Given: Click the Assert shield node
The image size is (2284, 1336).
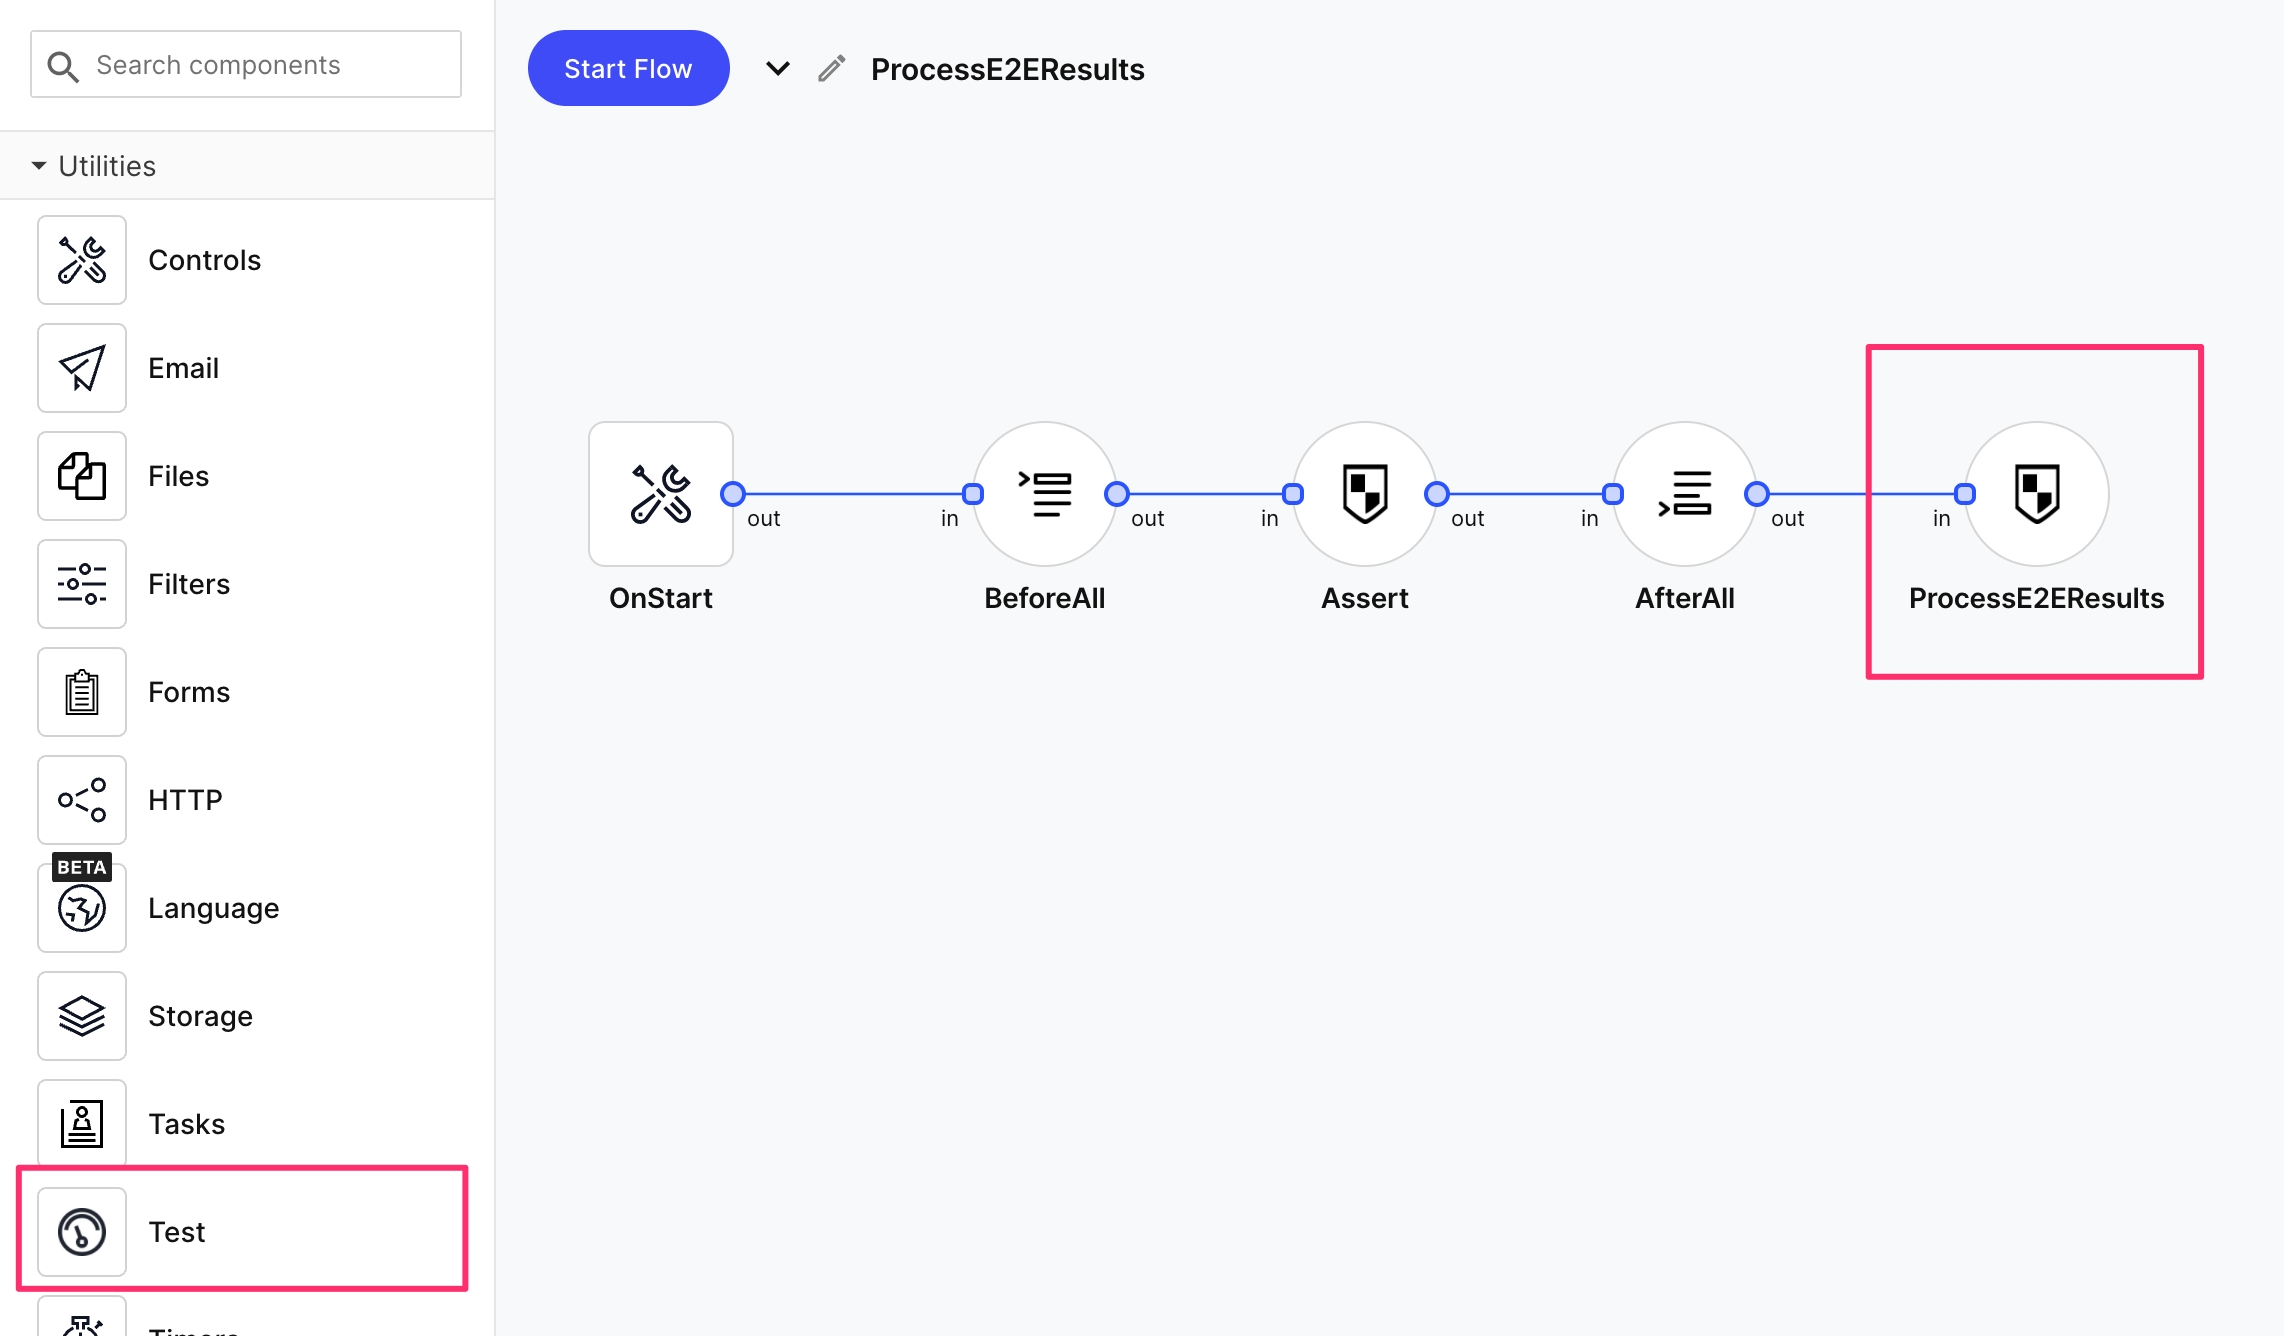Looking at the screenshot, I should pos(1365,494).
